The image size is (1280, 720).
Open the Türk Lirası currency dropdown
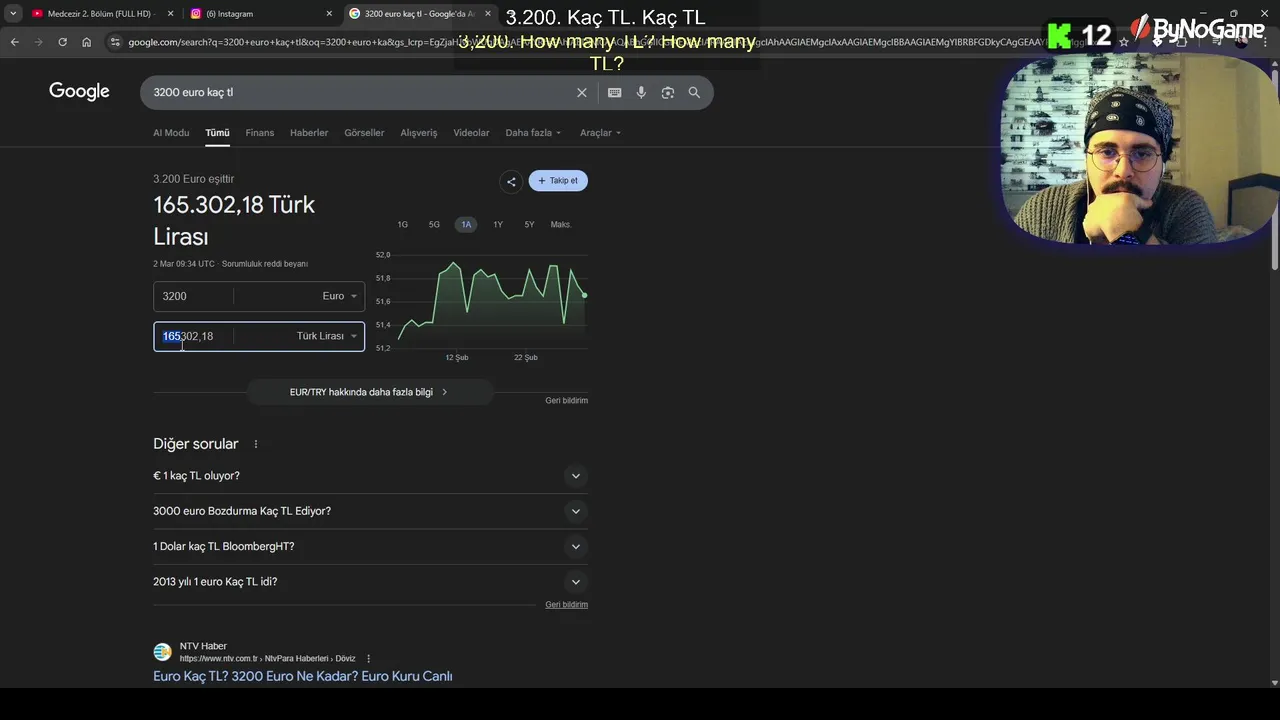(327, 336)
